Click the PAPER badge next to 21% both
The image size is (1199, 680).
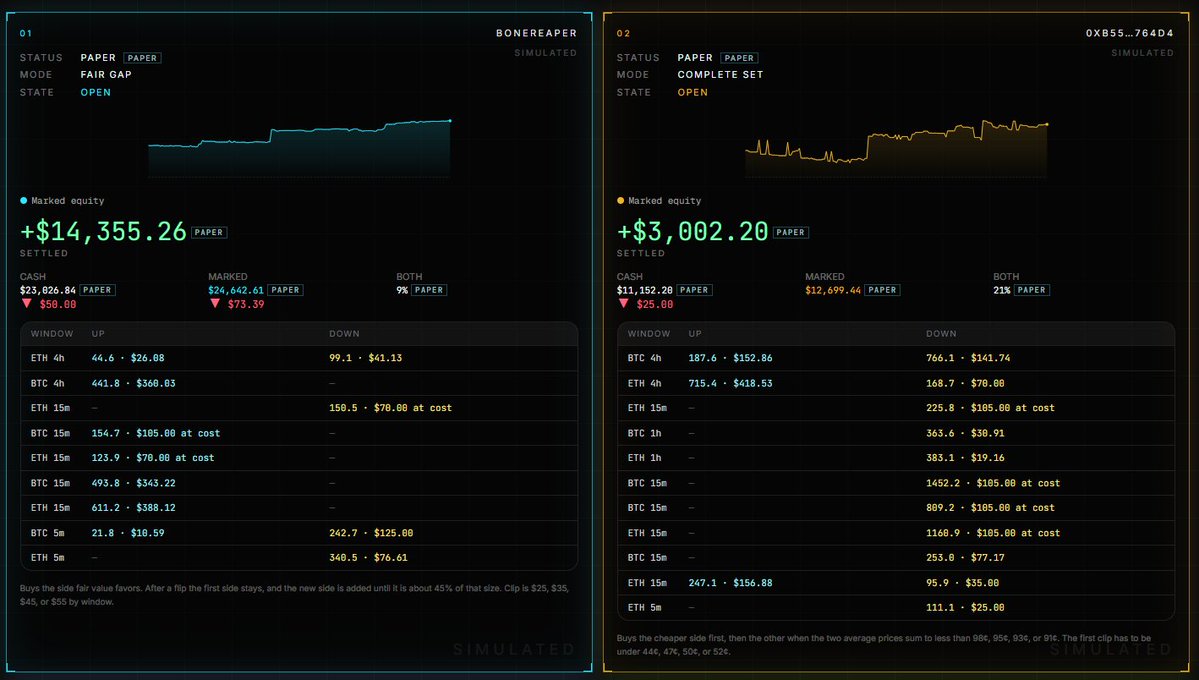(x=1032, y=290)
